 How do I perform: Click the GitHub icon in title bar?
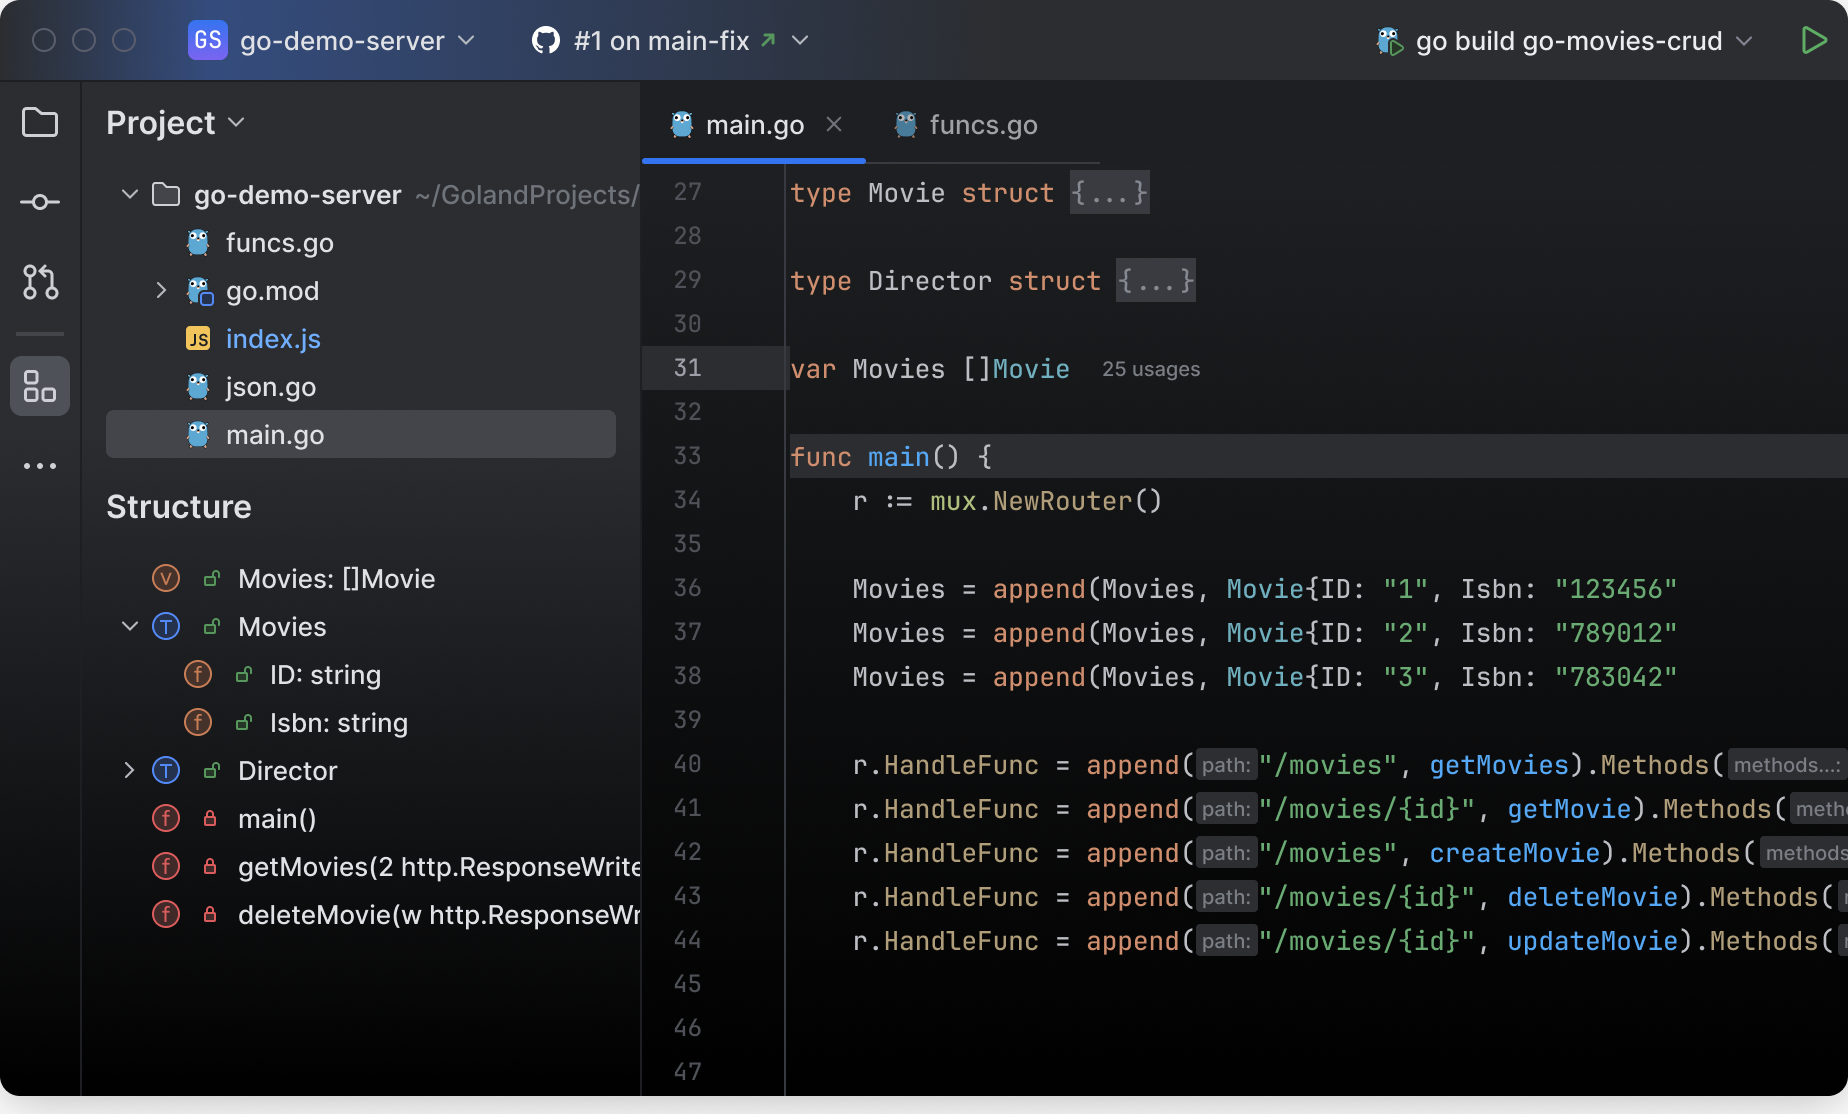[546, 41]
